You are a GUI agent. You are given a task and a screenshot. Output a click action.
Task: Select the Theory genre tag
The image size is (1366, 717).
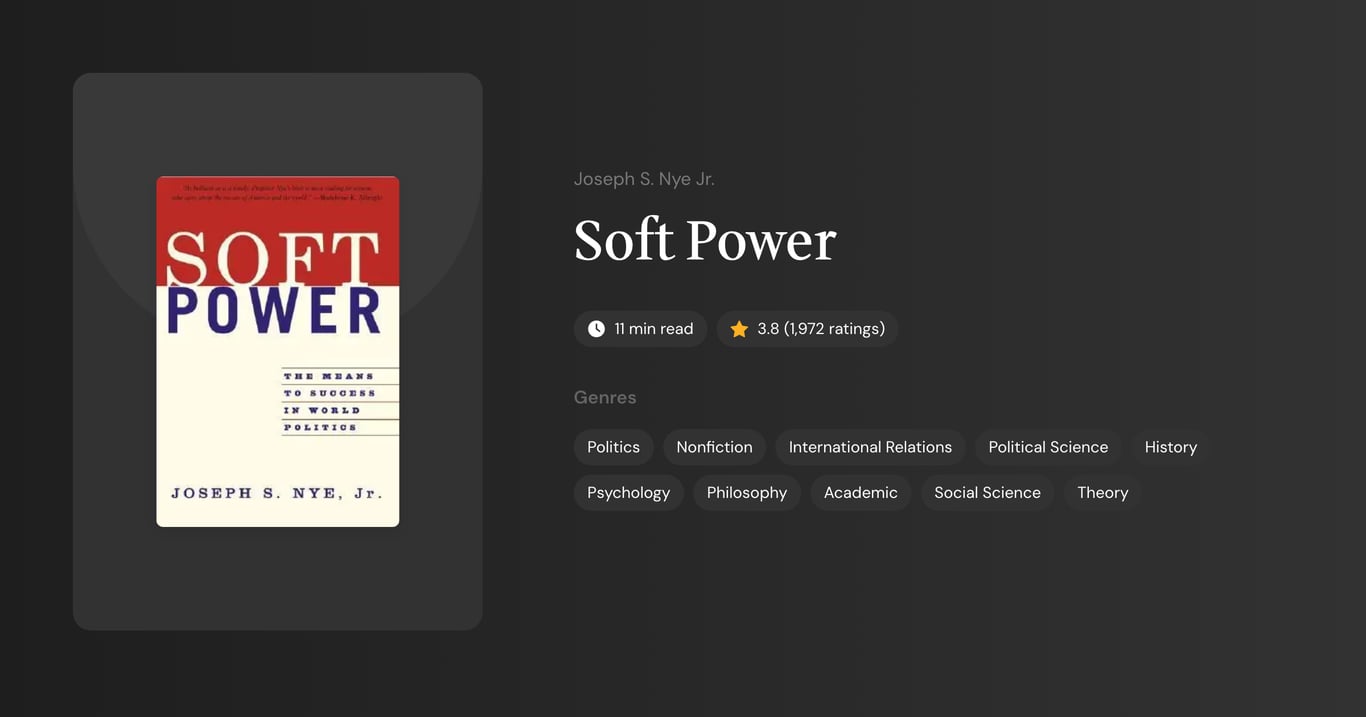1102,492
